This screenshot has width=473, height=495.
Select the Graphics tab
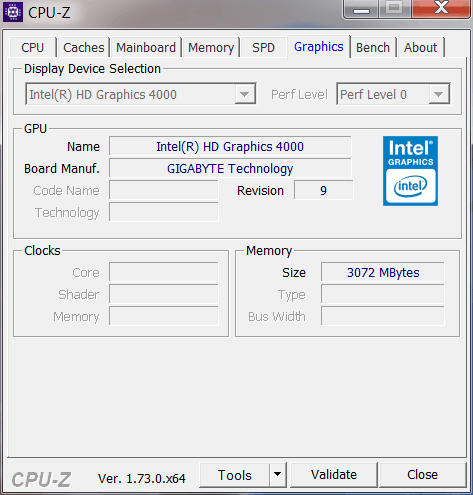click(319, 47)
